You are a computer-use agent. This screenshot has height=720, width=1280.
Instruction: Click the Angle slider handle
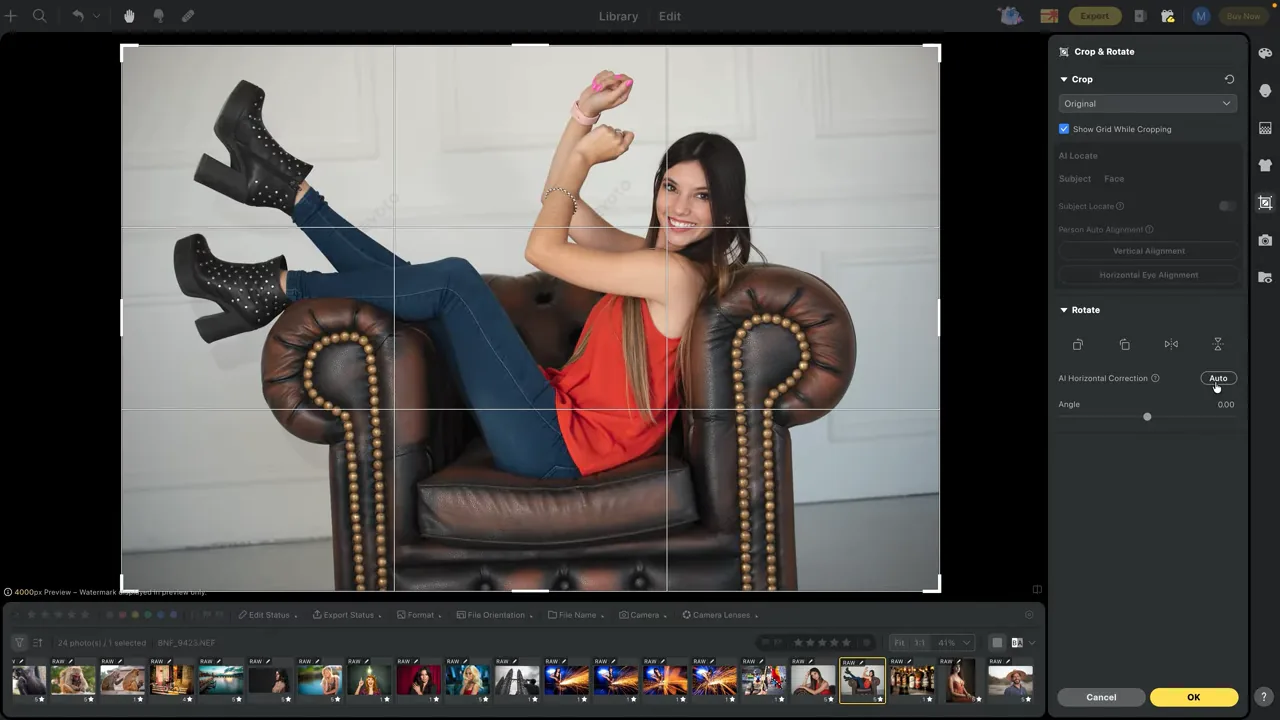pyautogui.click(x=1147, y=417)
